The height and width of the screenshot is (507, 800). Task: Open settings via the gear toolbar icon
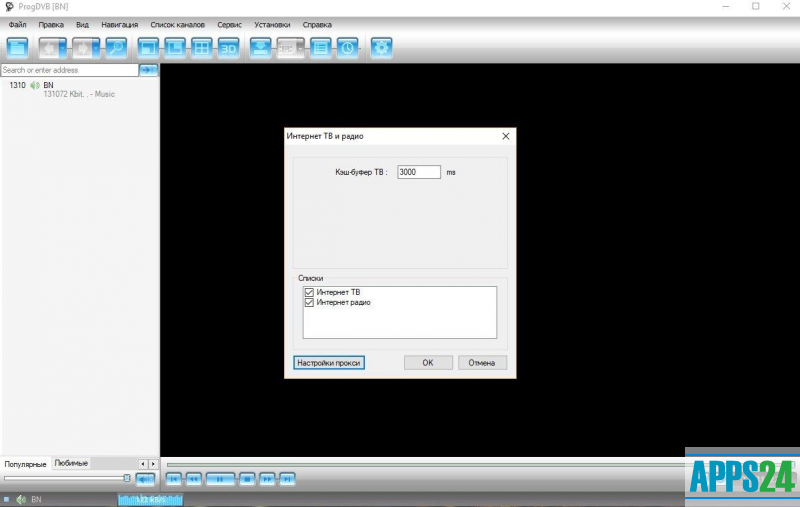pyautogui.click(x=381, y=47)
